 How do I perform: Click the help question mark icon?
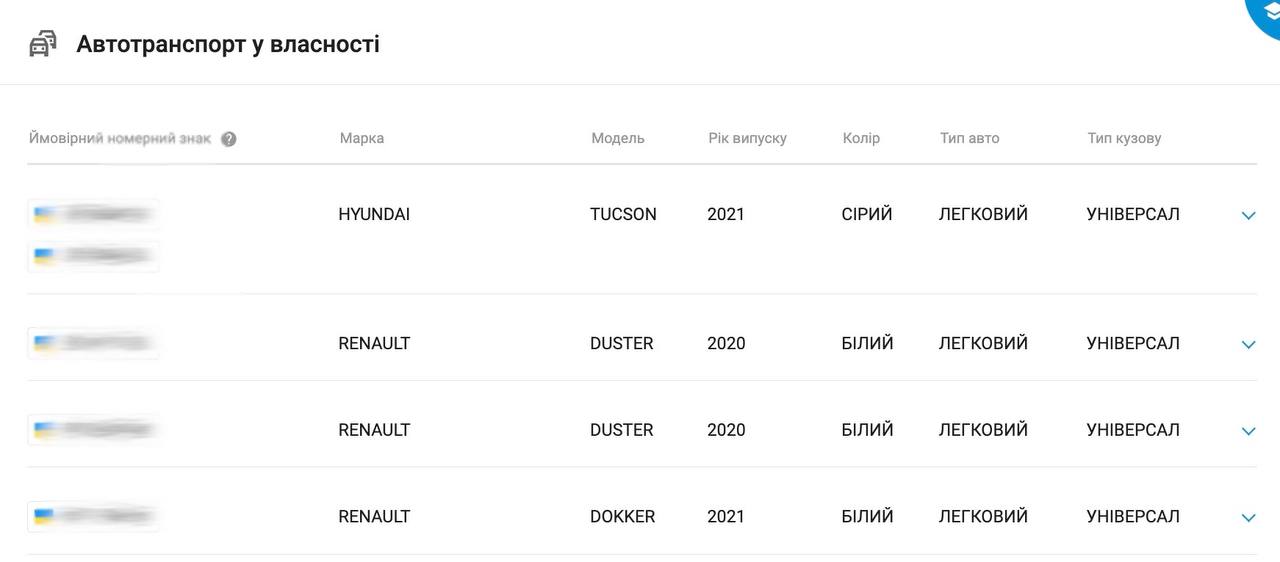pos(229,139)
